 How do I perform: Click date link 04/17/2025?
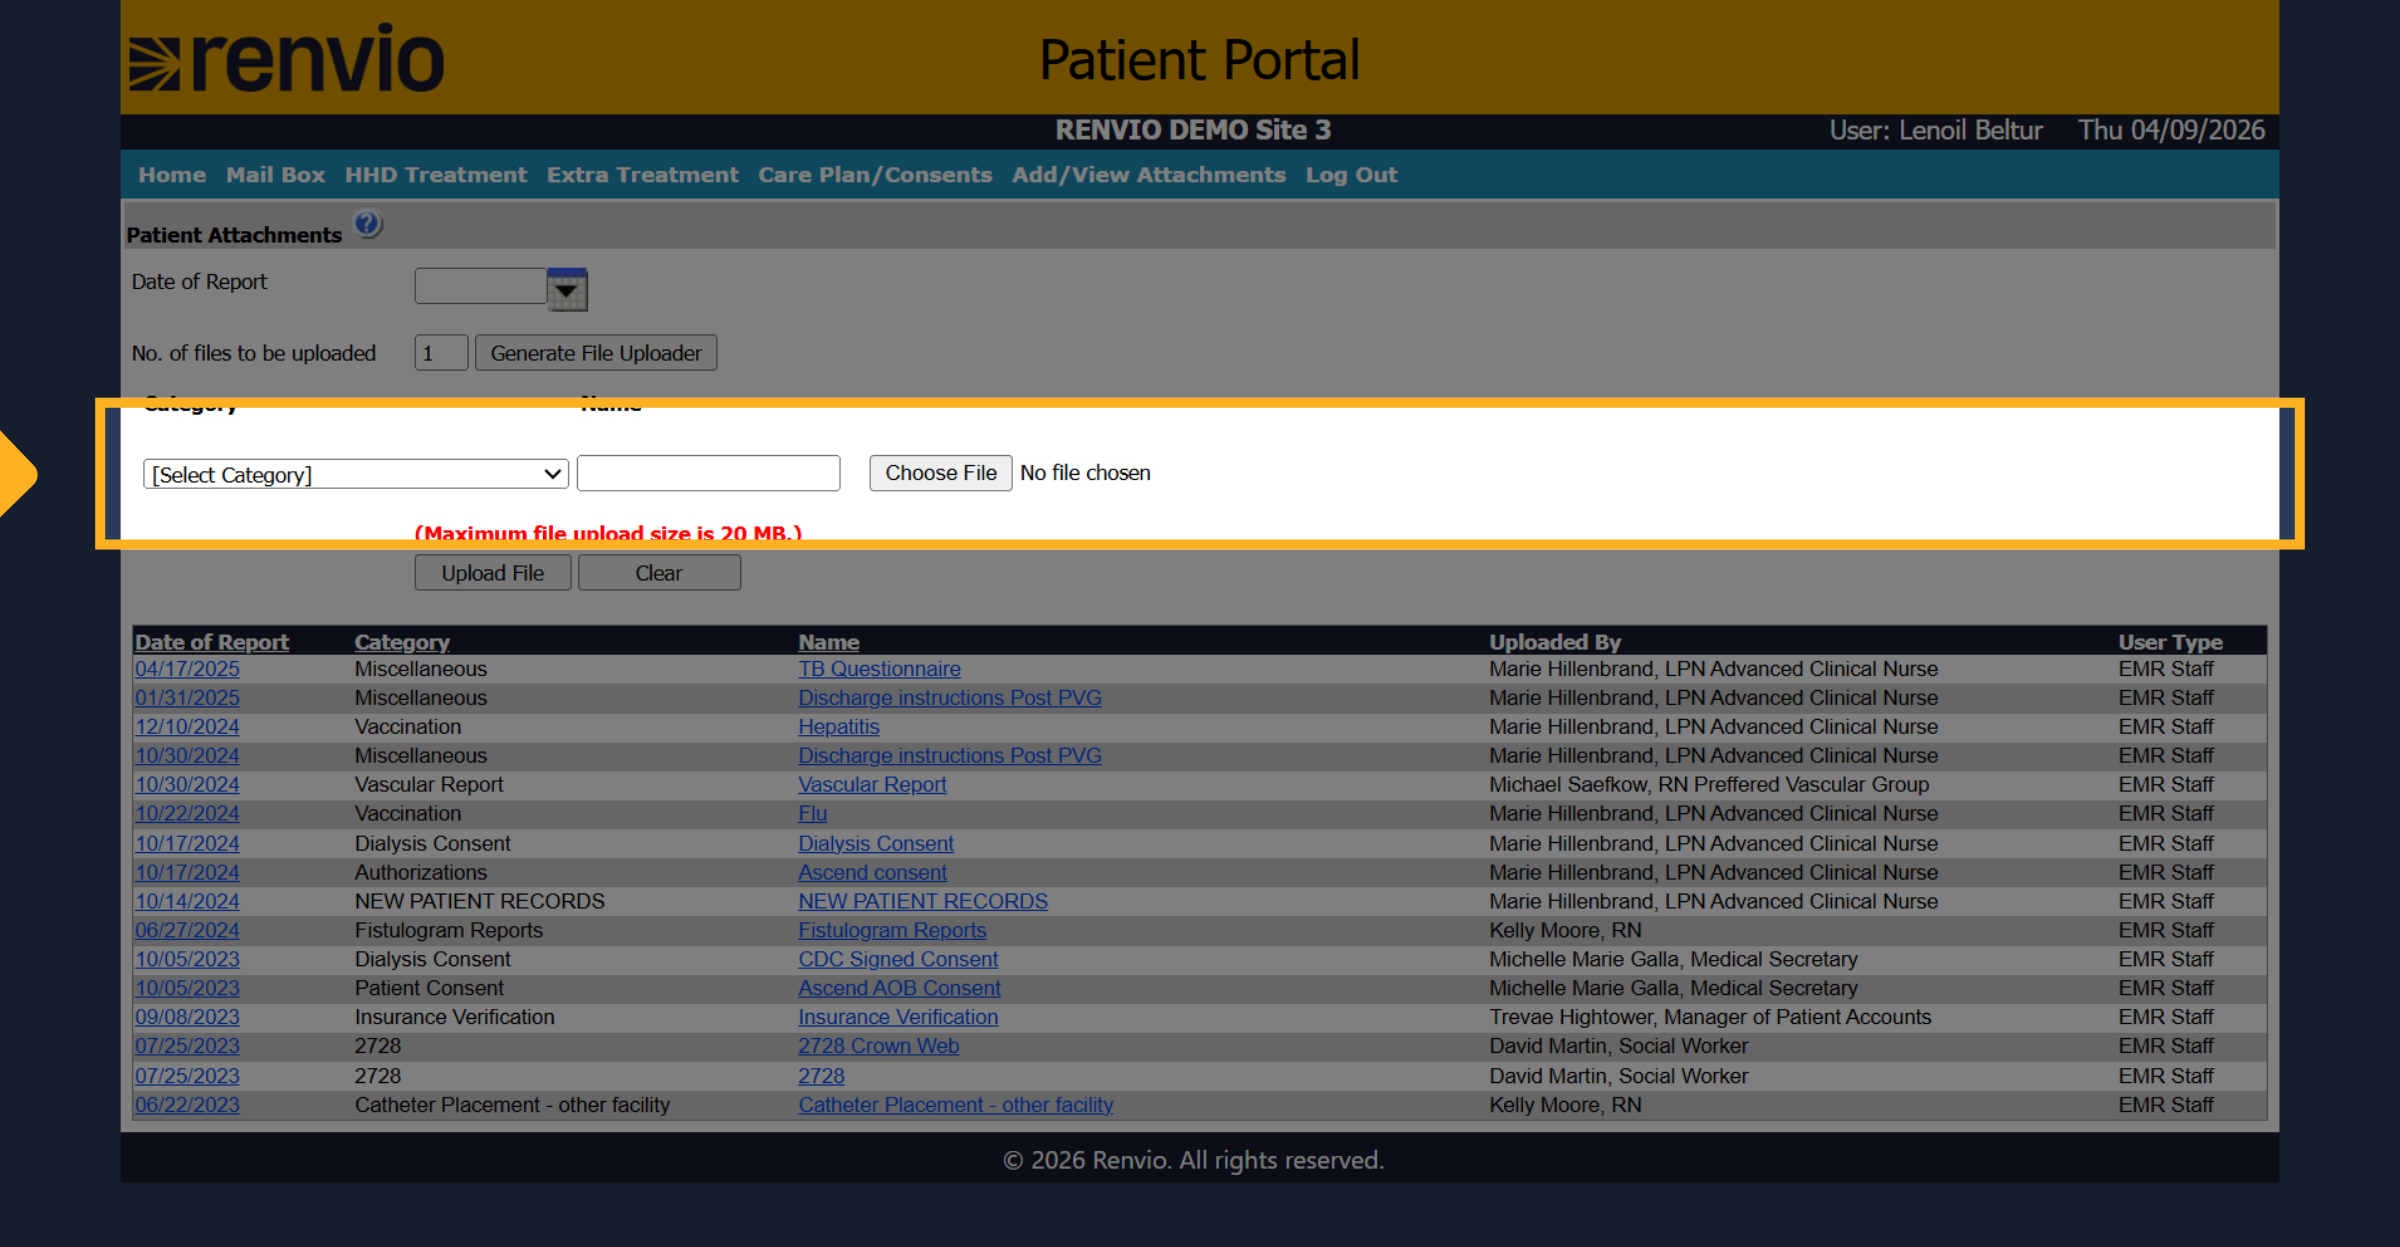coord(187,669)
